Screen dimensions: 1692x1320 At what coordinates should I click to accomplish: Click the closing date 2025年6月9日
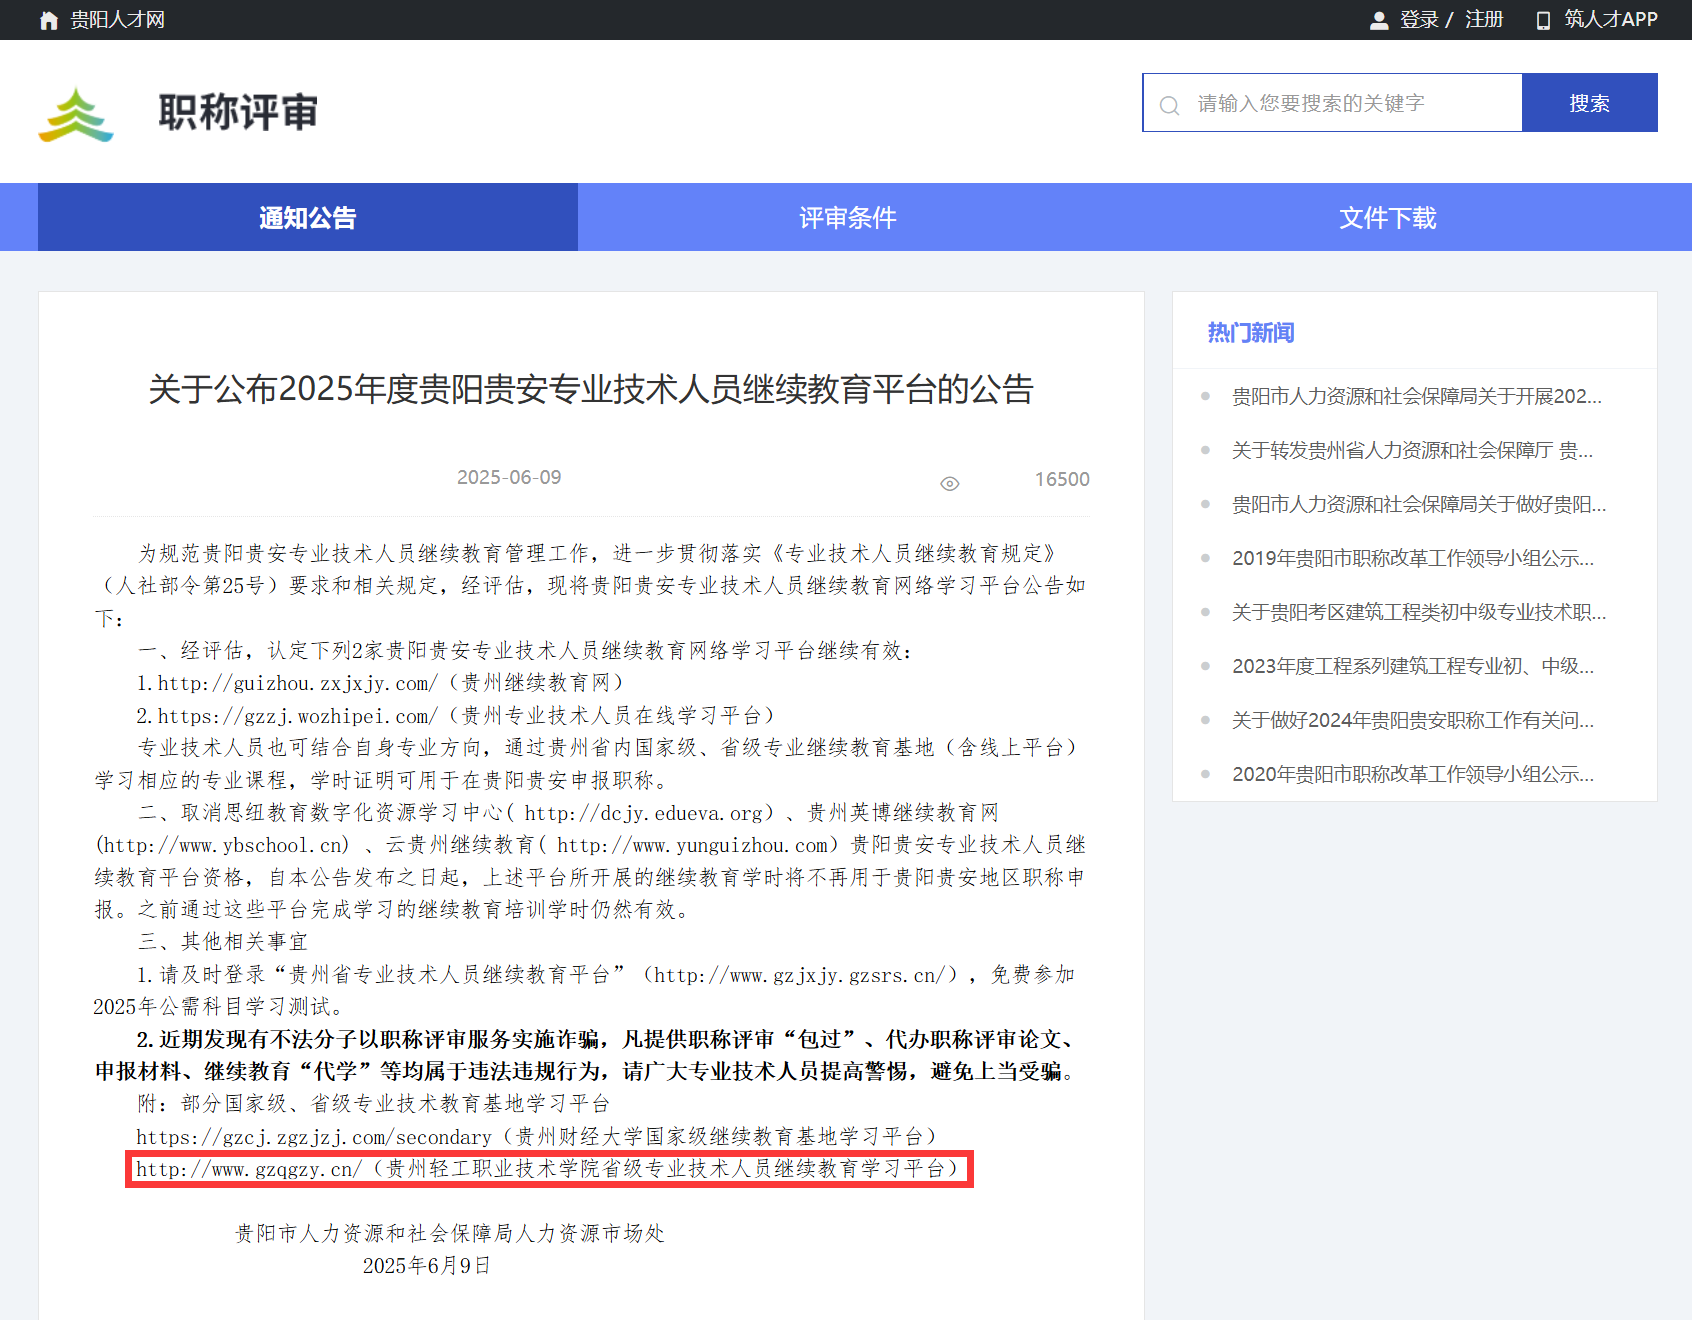[427, 1266]
